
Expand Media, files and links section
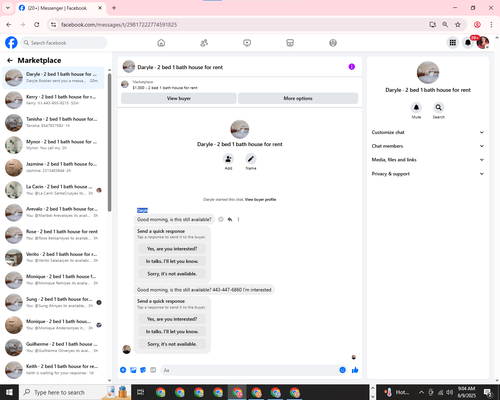428,160
